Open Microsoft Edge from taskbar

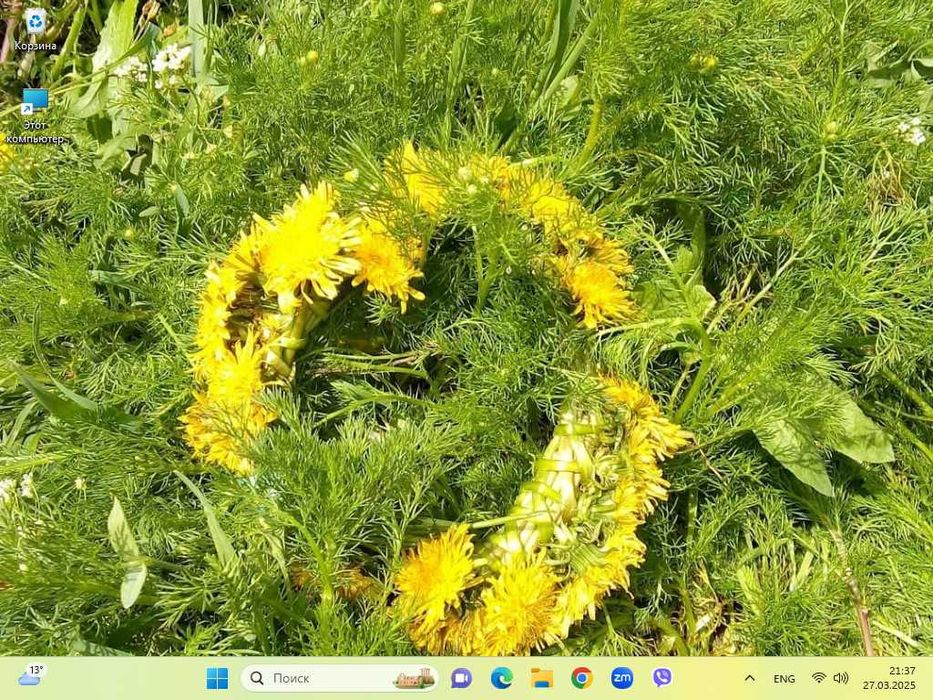pos(502,678)
